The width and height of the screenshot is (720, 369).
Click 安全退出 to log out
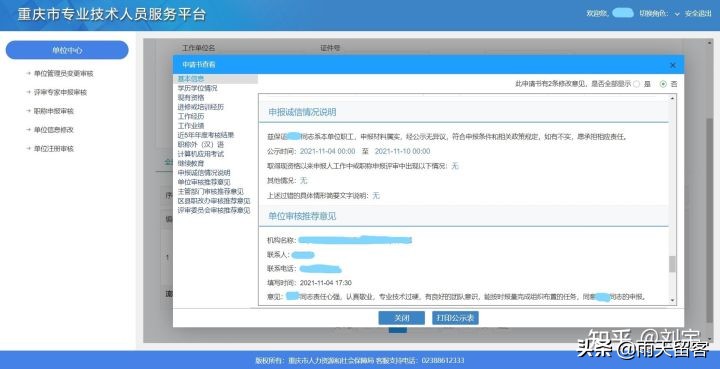pyautogui.click(x=698, y=14)
